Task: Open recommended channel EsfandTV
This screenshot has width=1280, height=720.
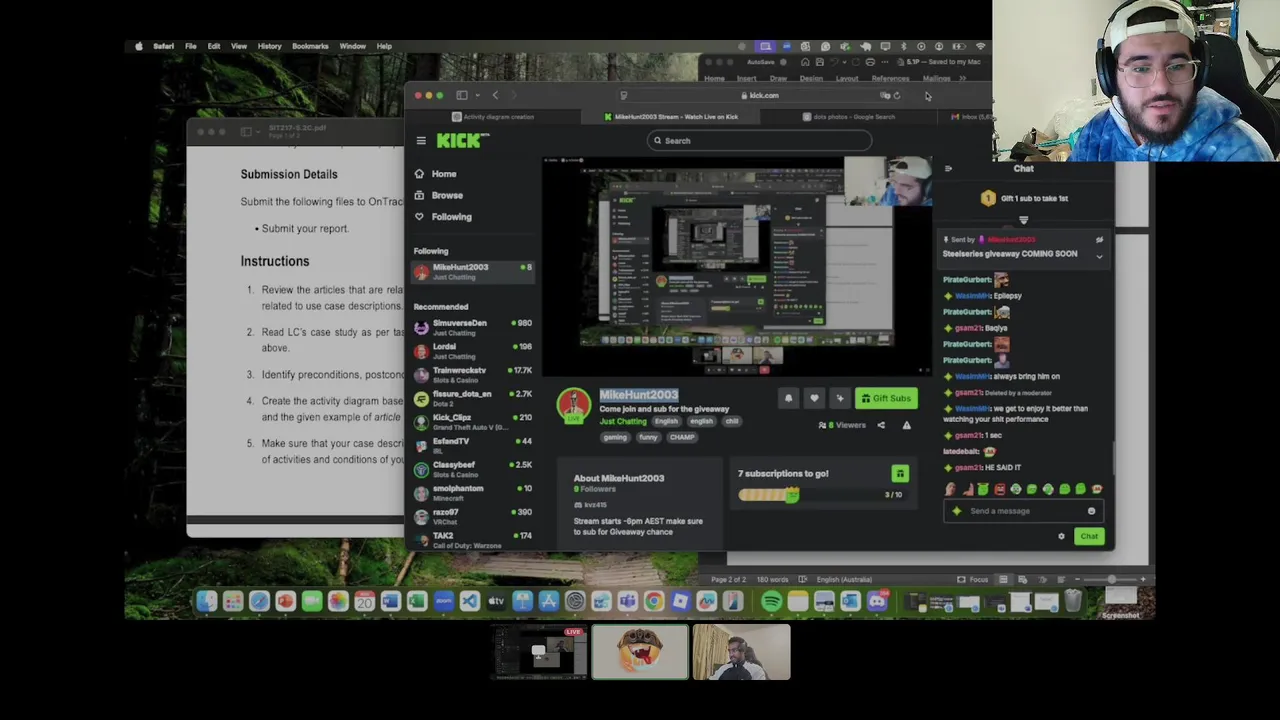Action: (473, 445)
